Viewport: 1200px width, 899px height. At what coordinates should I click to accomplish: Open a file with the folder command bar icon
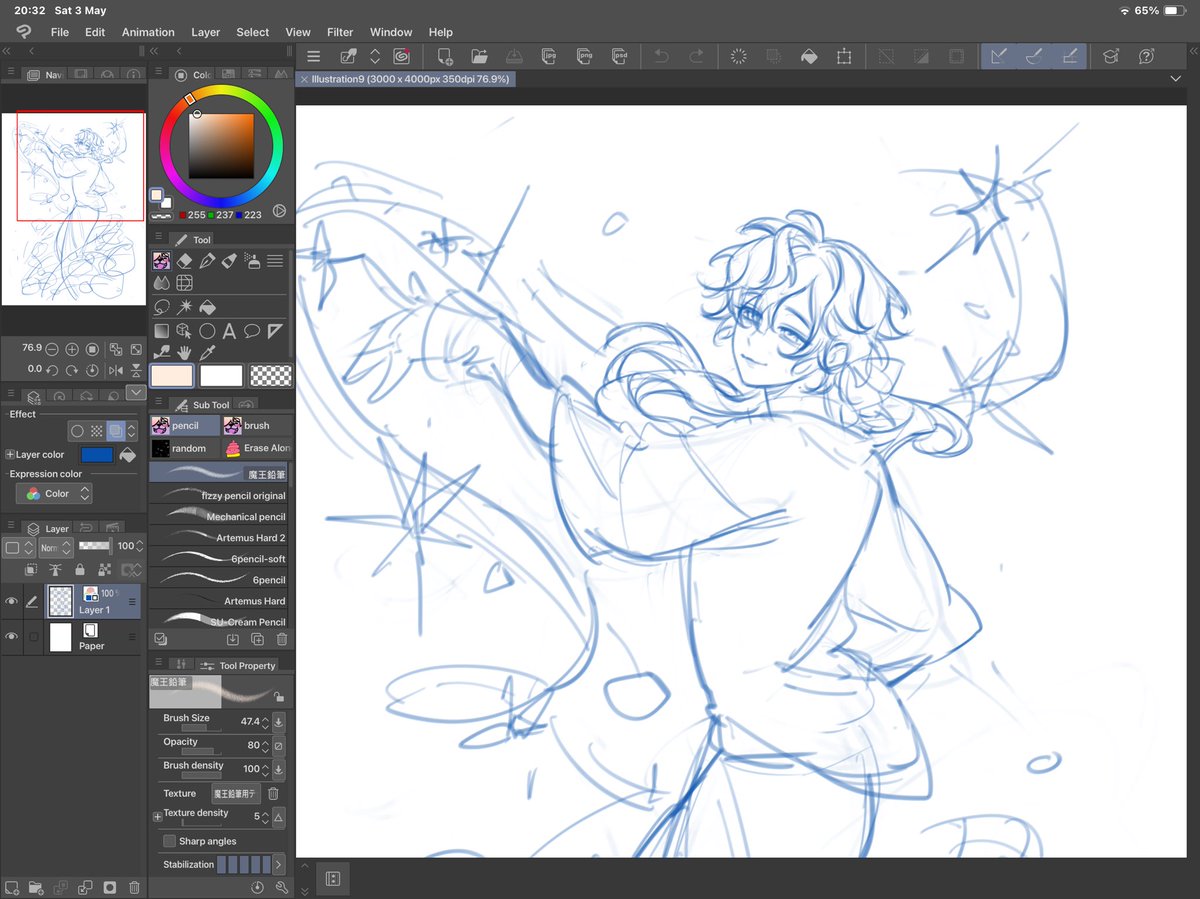pos(479,57)
